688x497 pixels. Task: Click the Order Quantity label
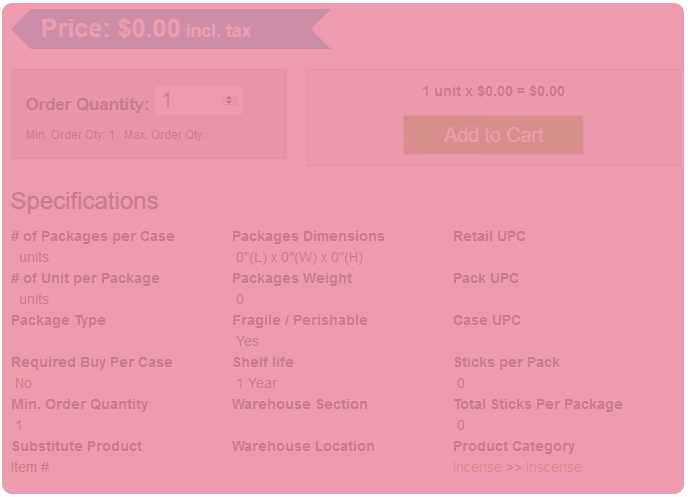point(87,104)
